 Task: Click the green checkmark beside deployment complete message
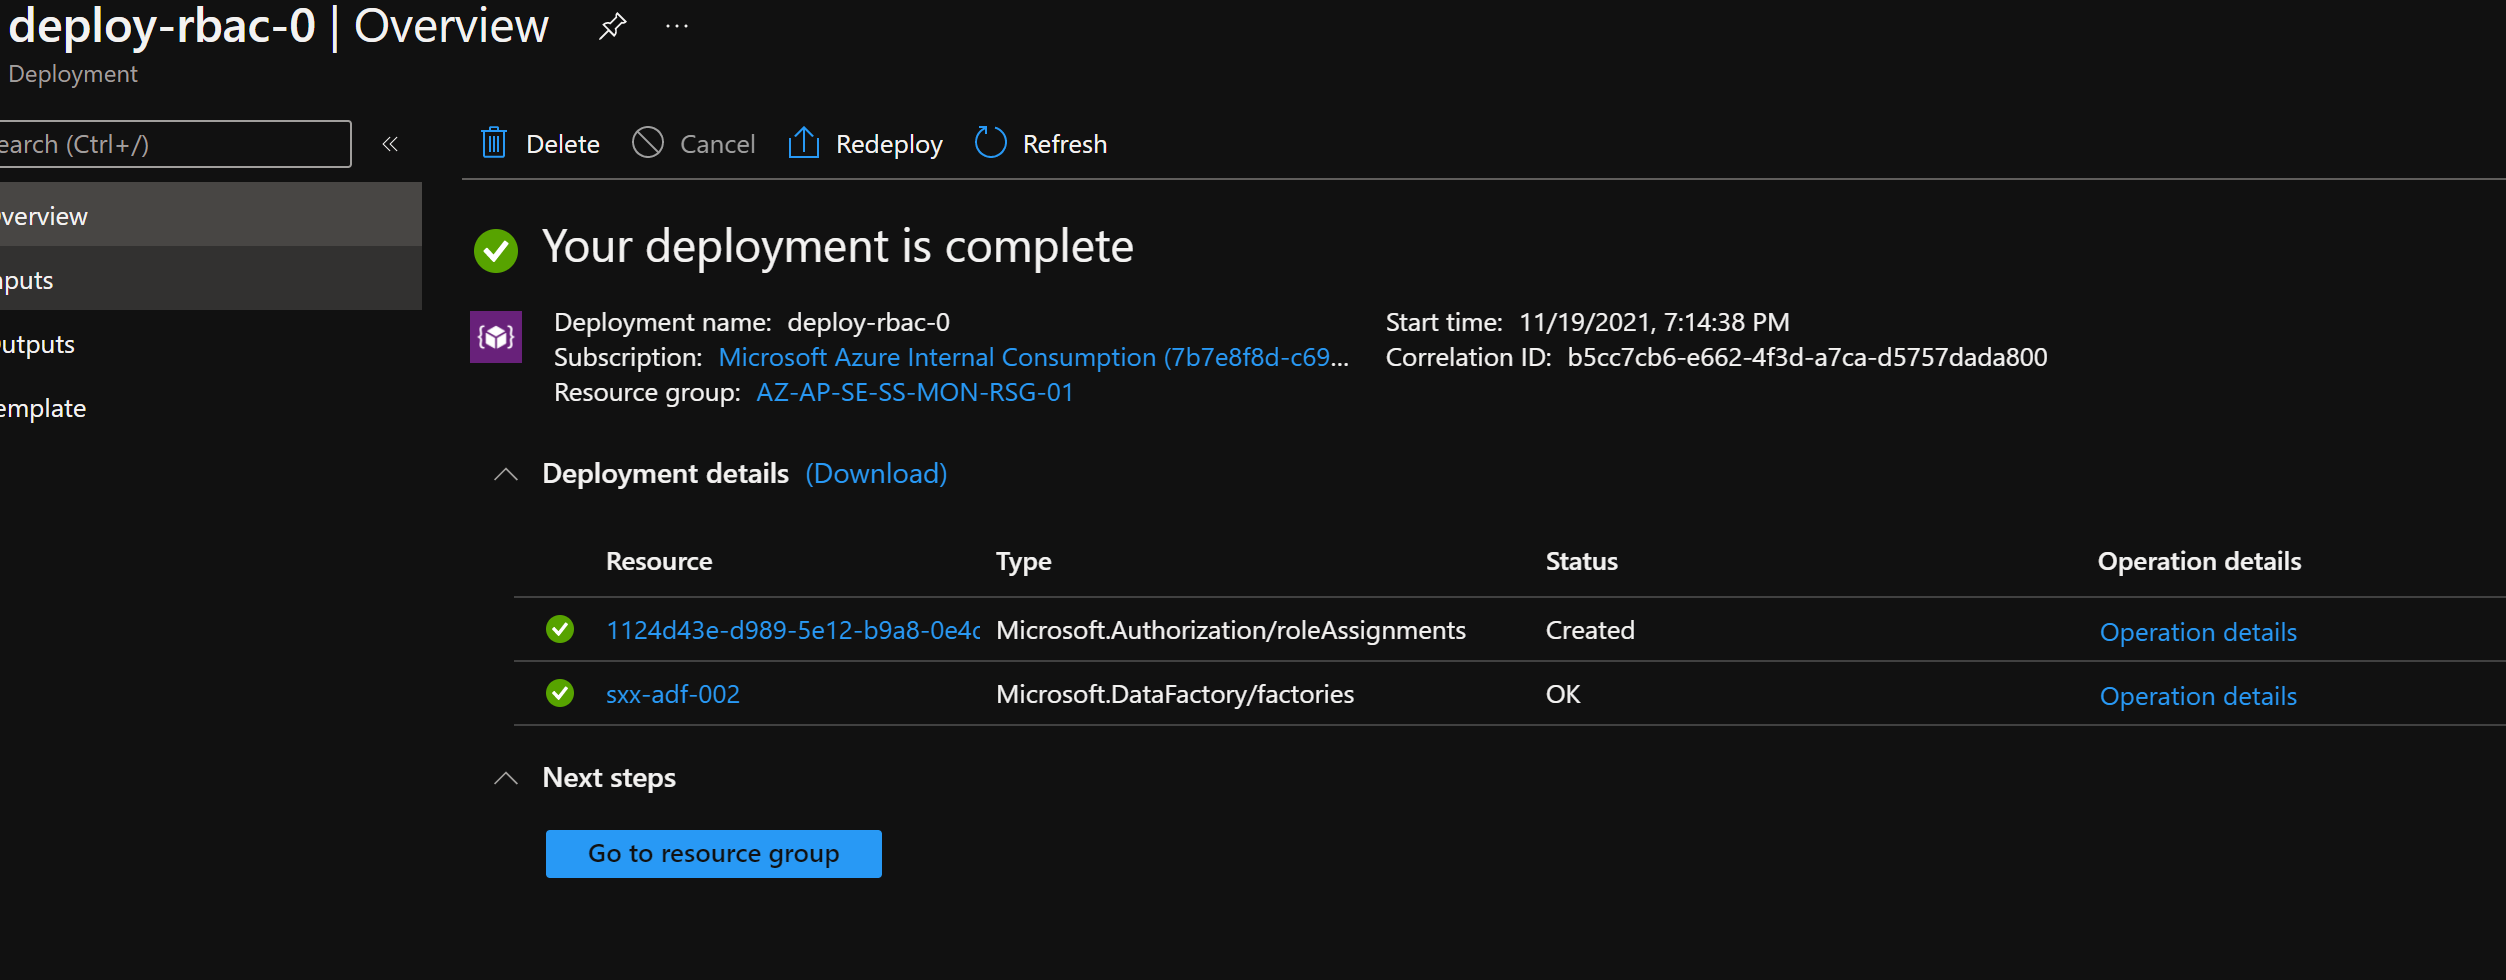pyautogui.click(x=496, y=250)
